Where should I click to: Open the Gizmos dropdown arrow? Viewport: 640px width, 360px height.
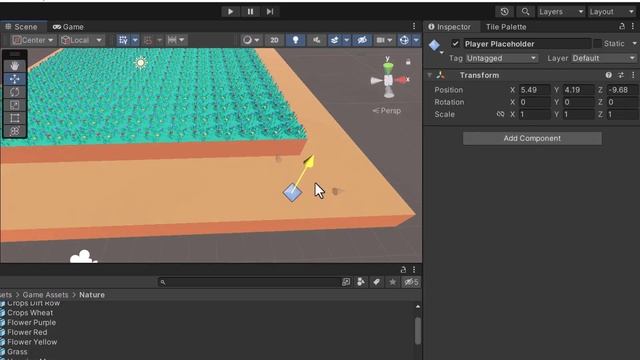coord(416,40)
